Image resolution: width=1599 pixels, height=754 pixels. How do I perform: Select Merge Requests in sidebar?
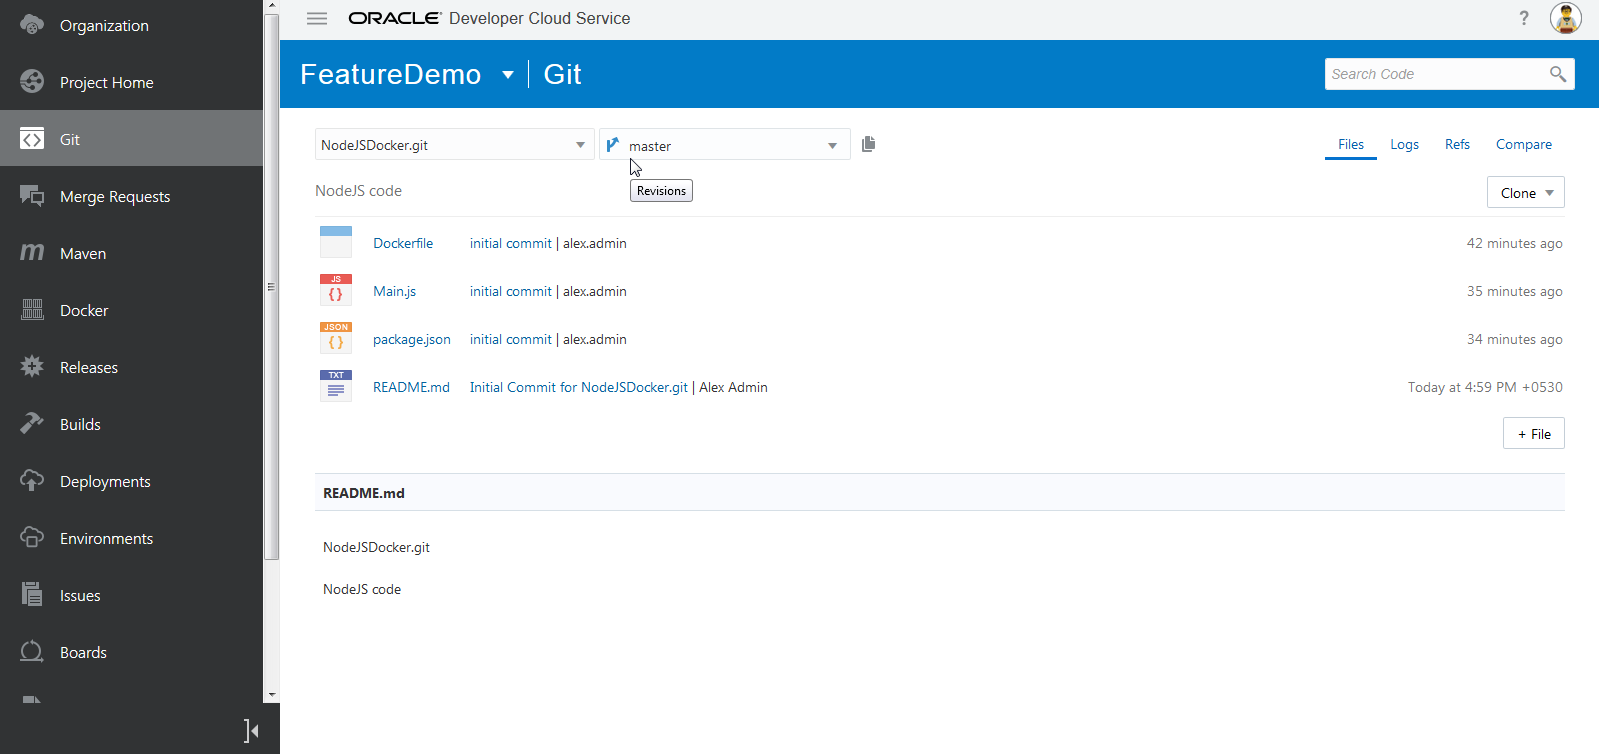pyautogui.click(x=115, y=196)
